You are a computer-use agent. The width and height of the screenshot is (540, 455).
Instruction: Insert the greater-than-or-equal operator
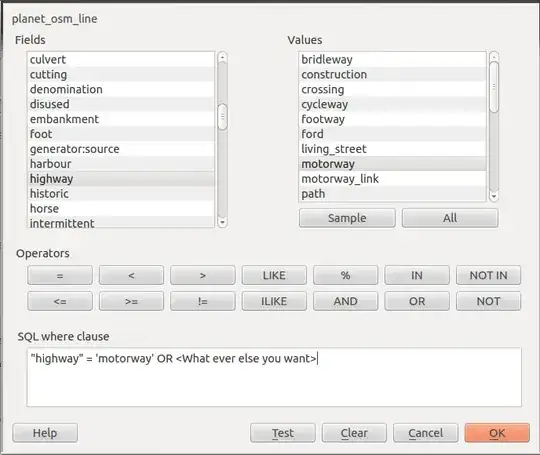131,301
